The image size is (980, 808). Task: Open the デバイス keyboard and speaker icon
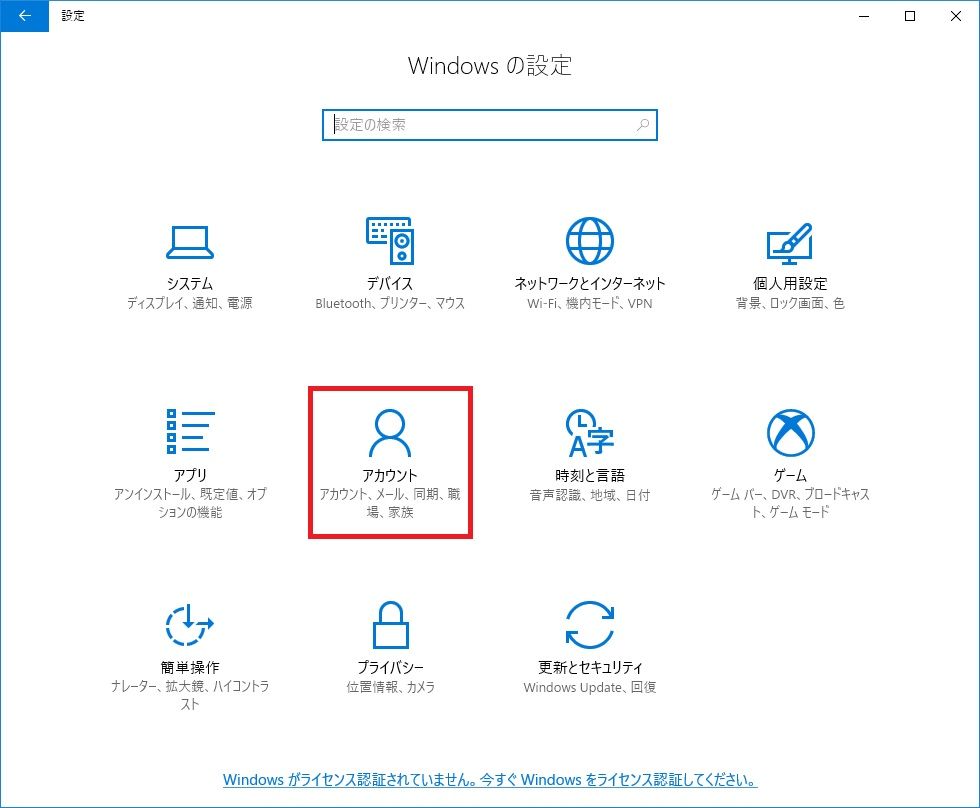390,241
